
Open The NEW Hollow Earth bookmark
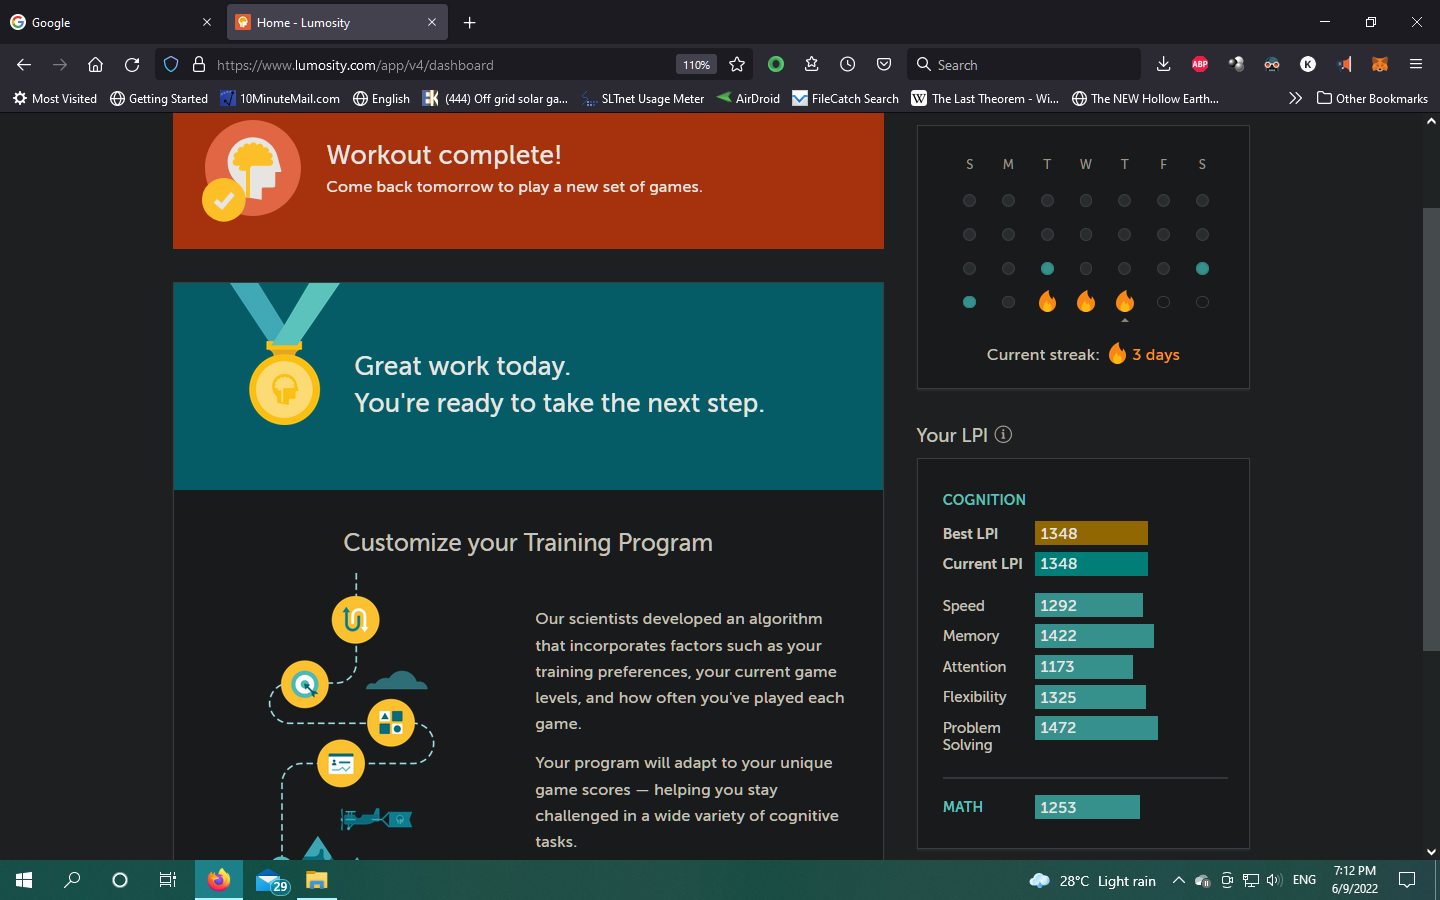1145,98
